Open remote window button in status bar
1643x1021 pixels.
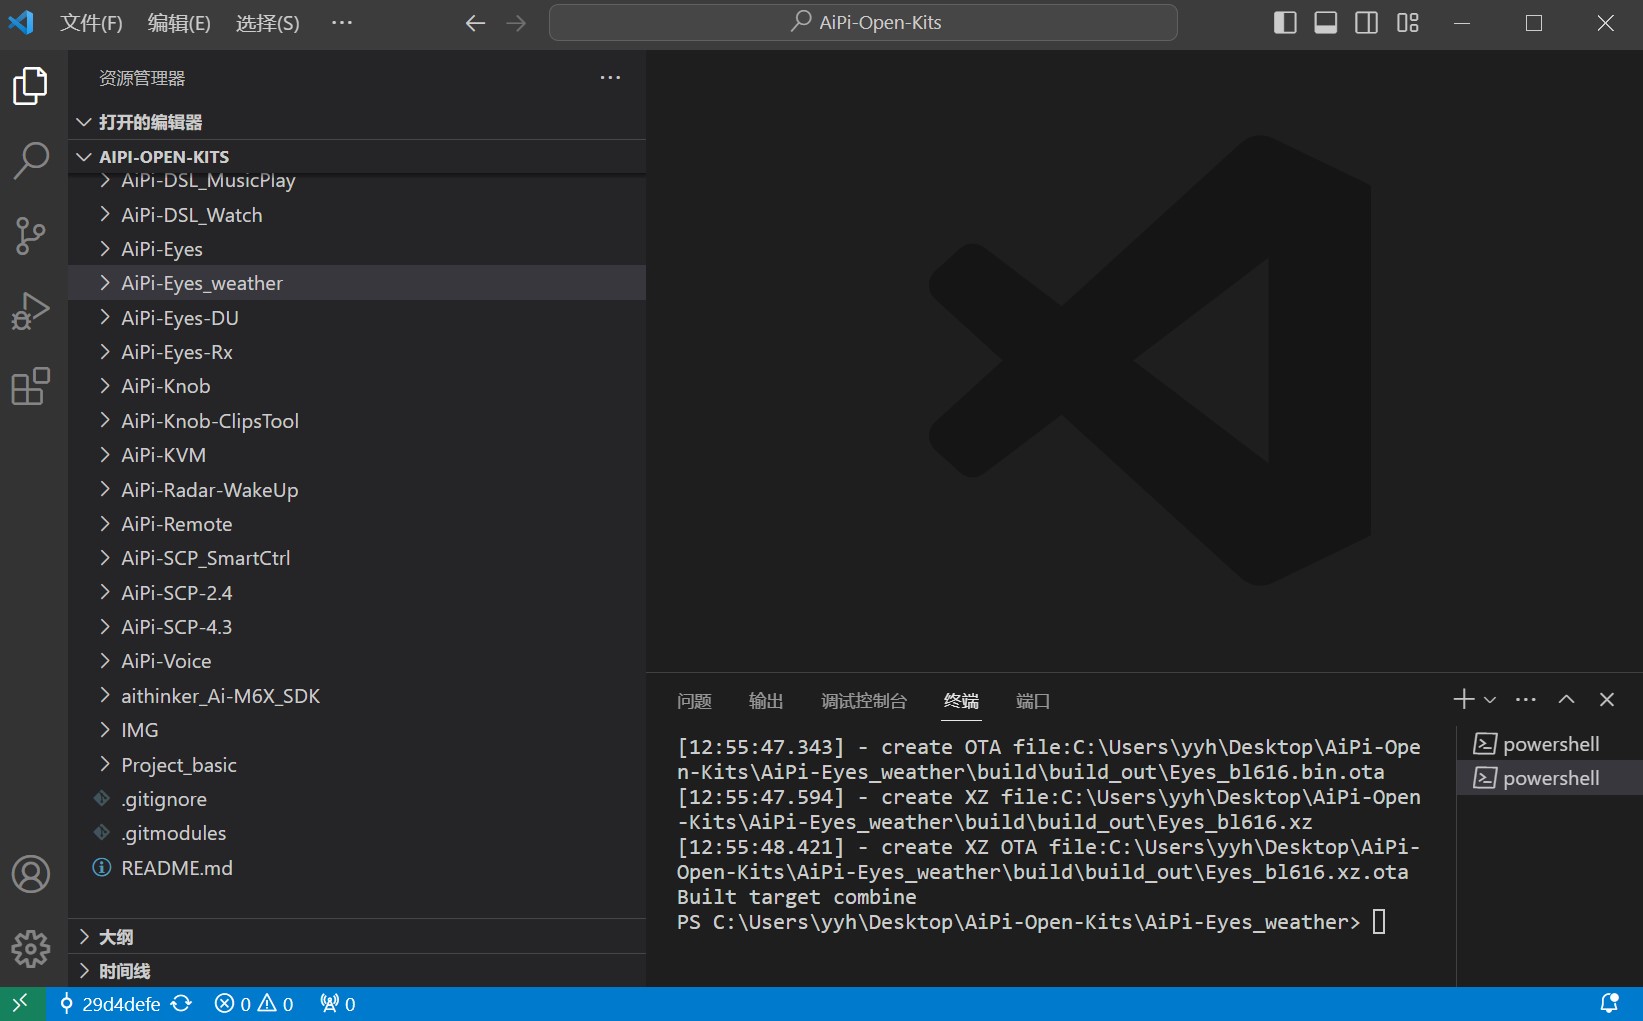click(22, 1004)
